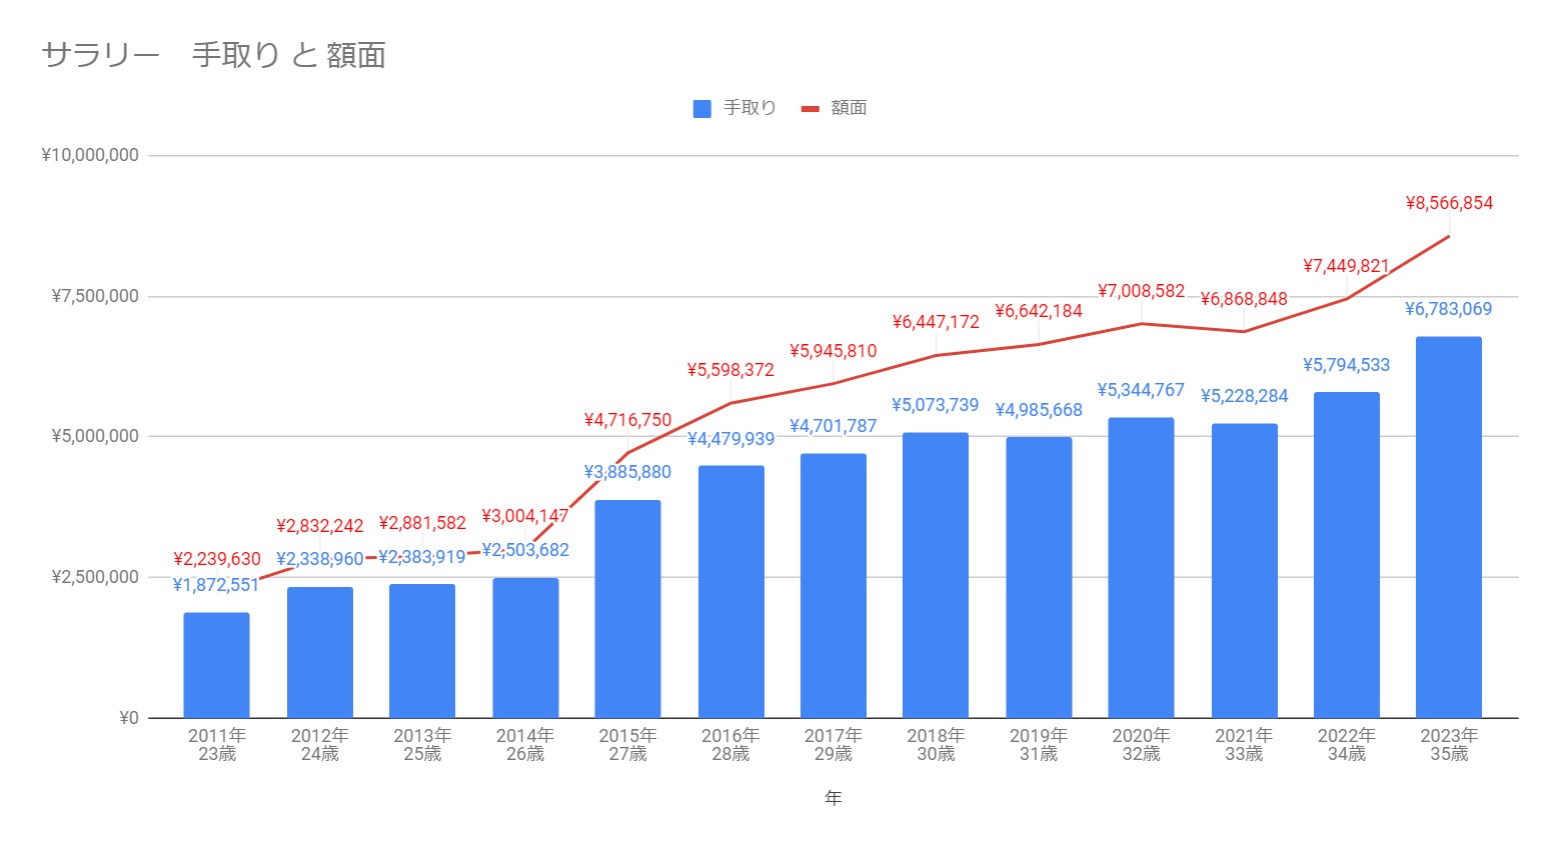Click the 2016年 28歳 axis label
The width and height of the screenshot is (1559, 850).
pos(731,745)
